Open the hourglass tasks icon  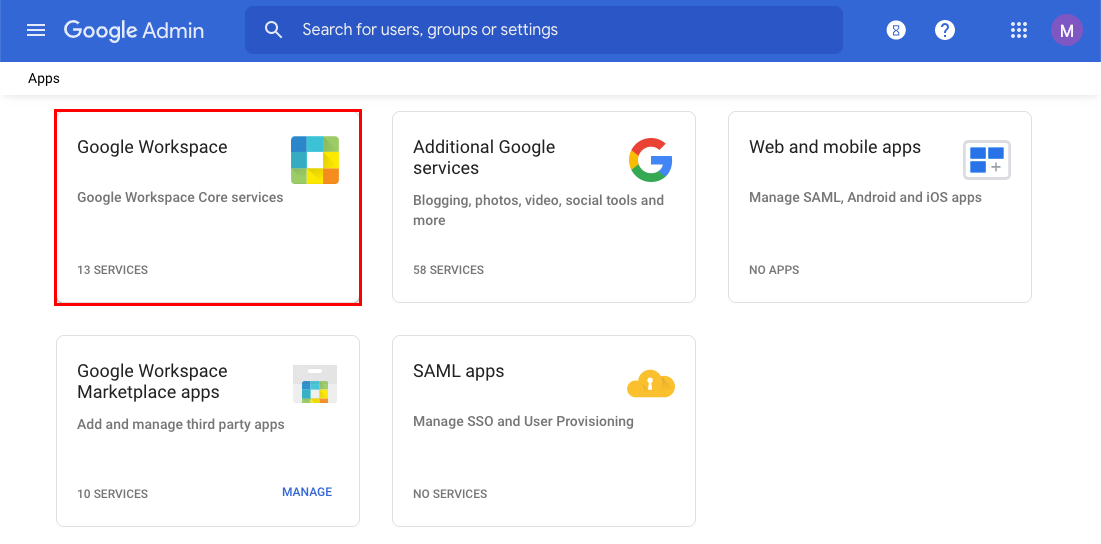(896, 30)
